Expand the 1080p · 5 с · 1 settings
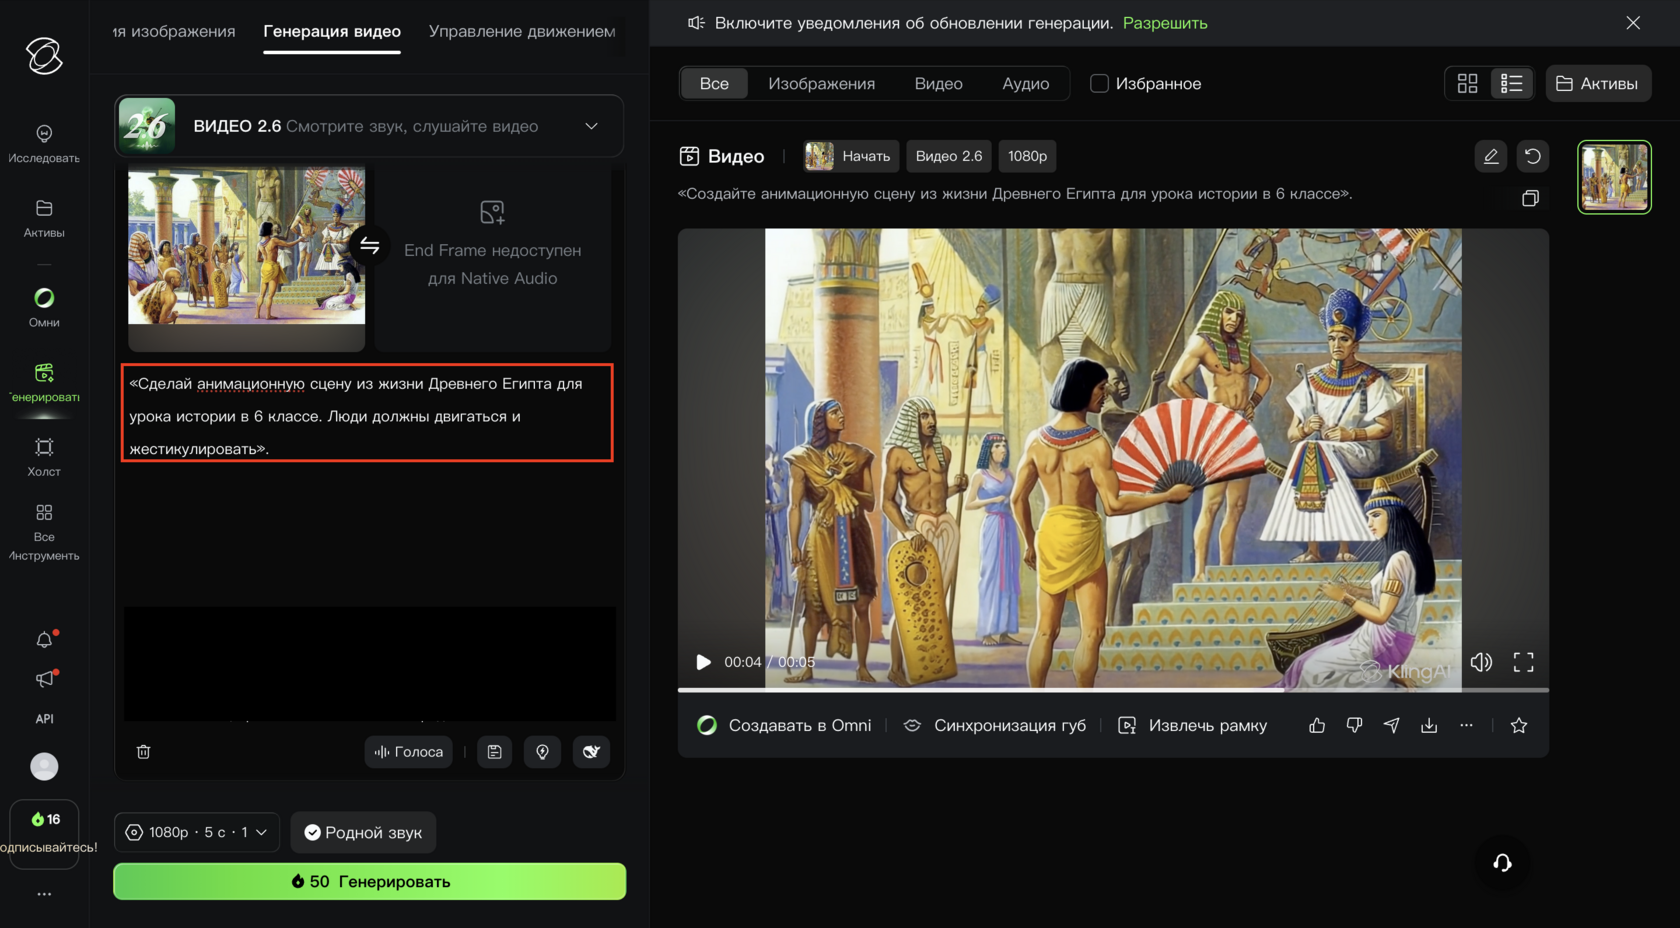The image size is (1680, 928). (197, 832)
